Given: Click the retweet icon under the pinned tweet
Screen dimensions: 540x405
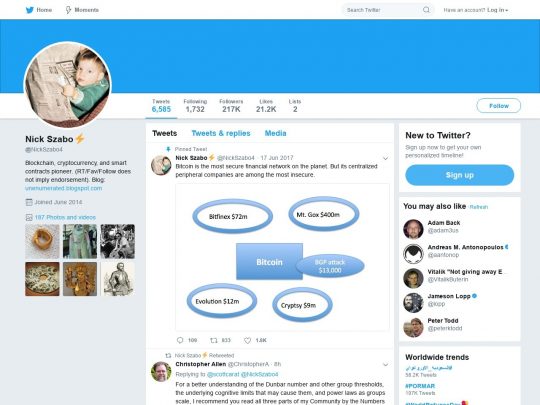Looking at the screenshot, I should (x=214, y=340).
